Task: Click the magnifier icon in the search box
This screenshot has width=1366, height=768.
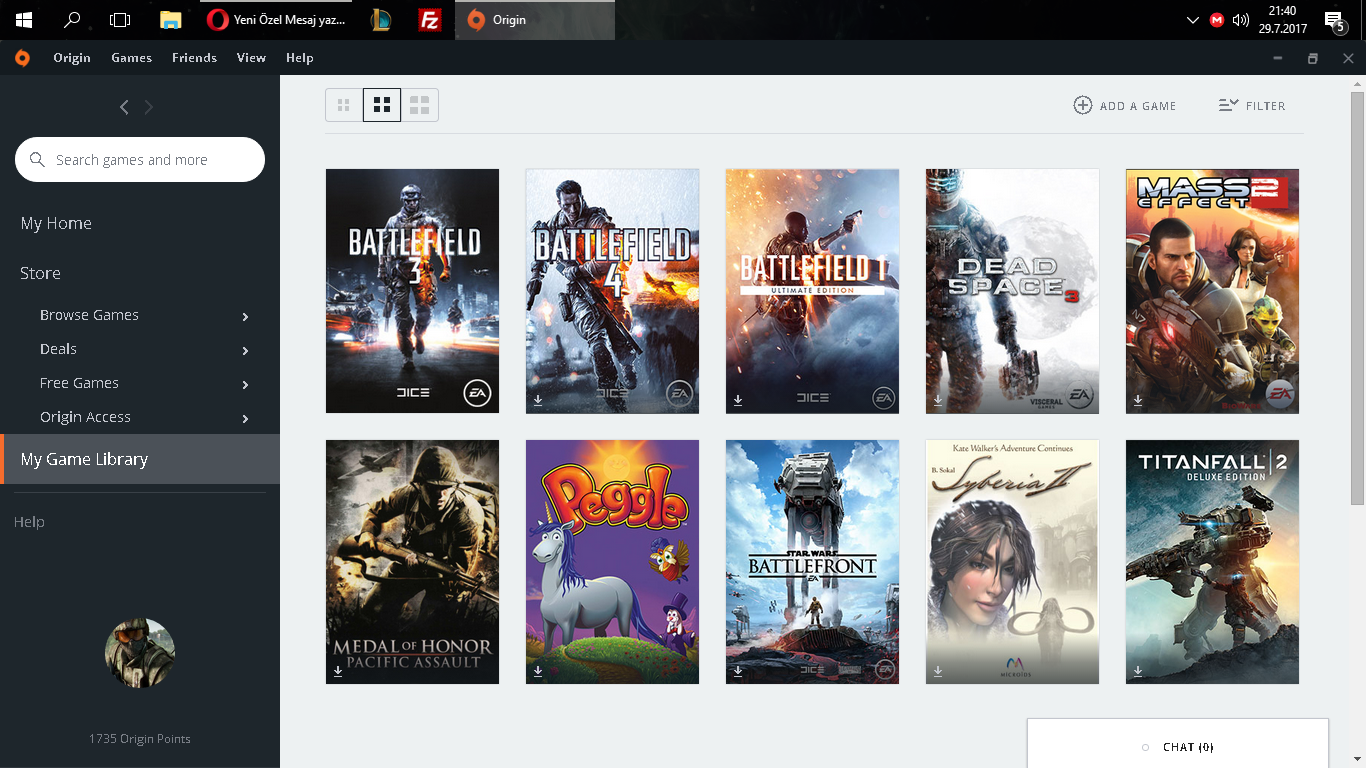Action: [x=38, y=160]
